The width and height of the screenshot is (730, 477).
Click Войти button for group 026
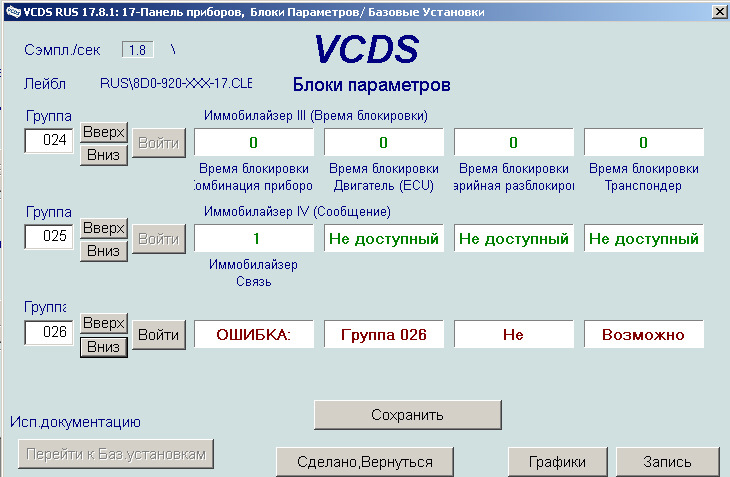pos(159,335)
